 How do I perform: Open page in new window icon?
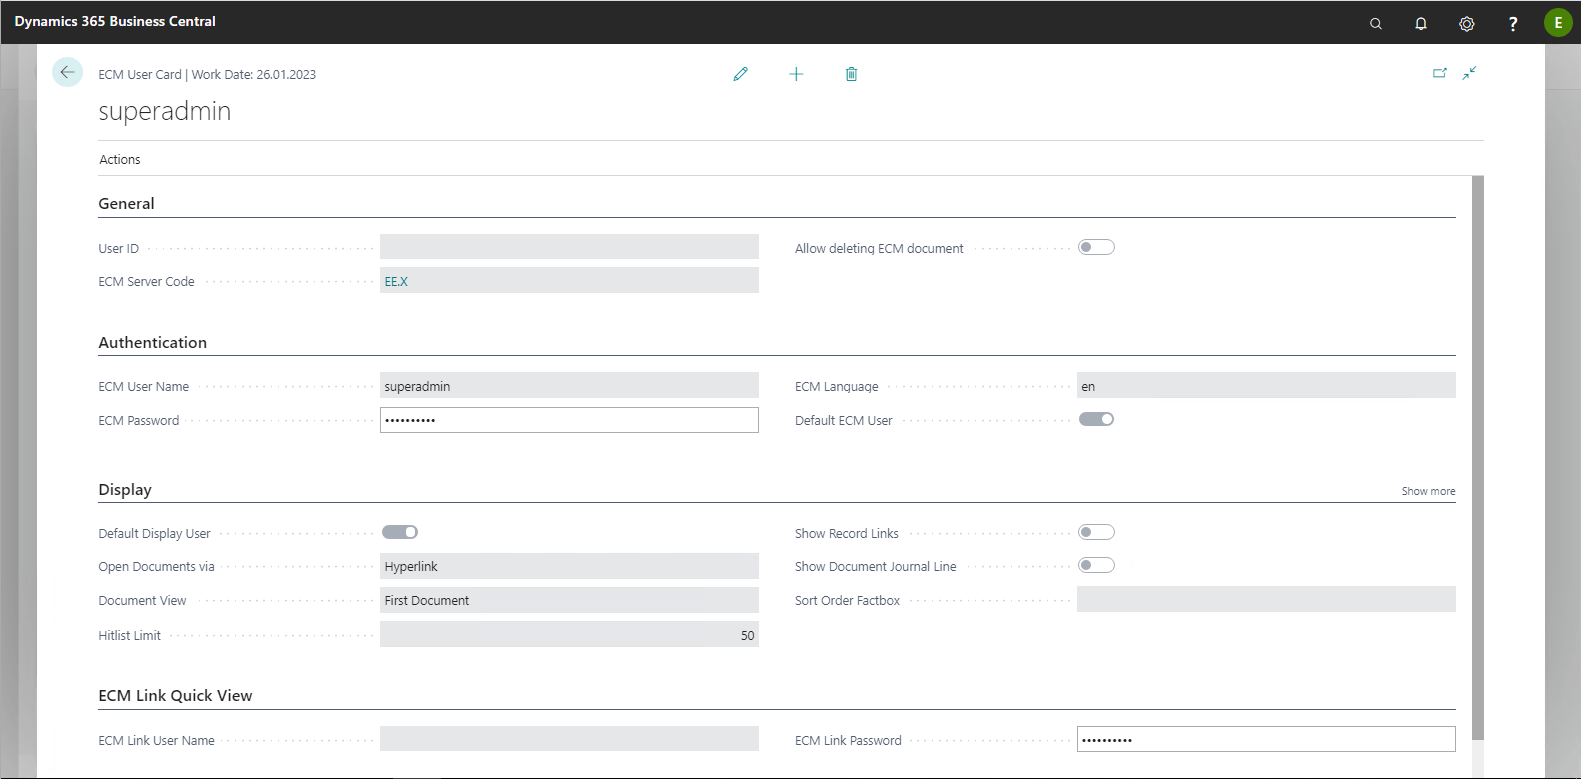[1439, 73]
